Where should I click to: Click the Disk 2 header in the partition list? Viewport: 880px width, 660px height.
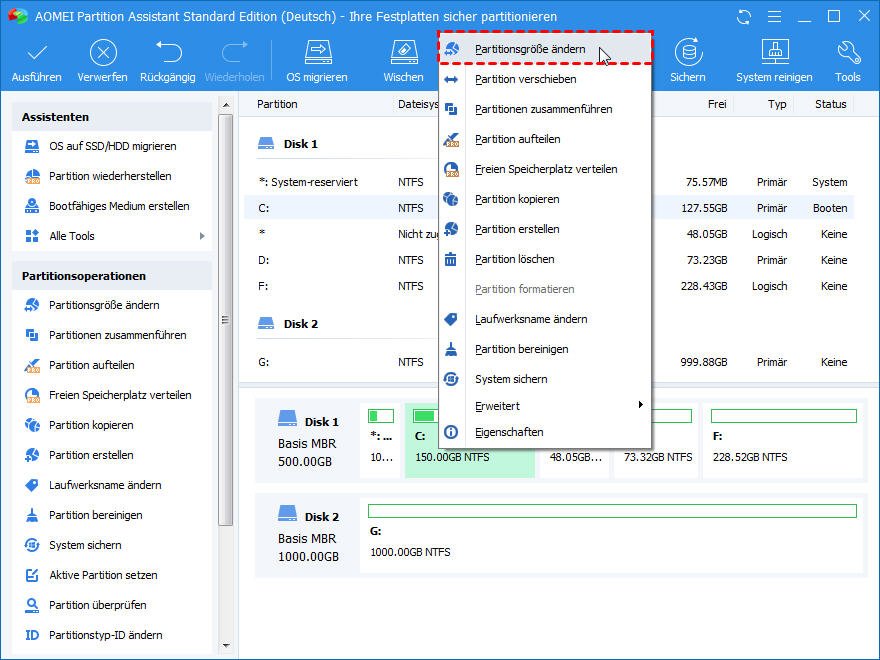(x=288, y=324)
